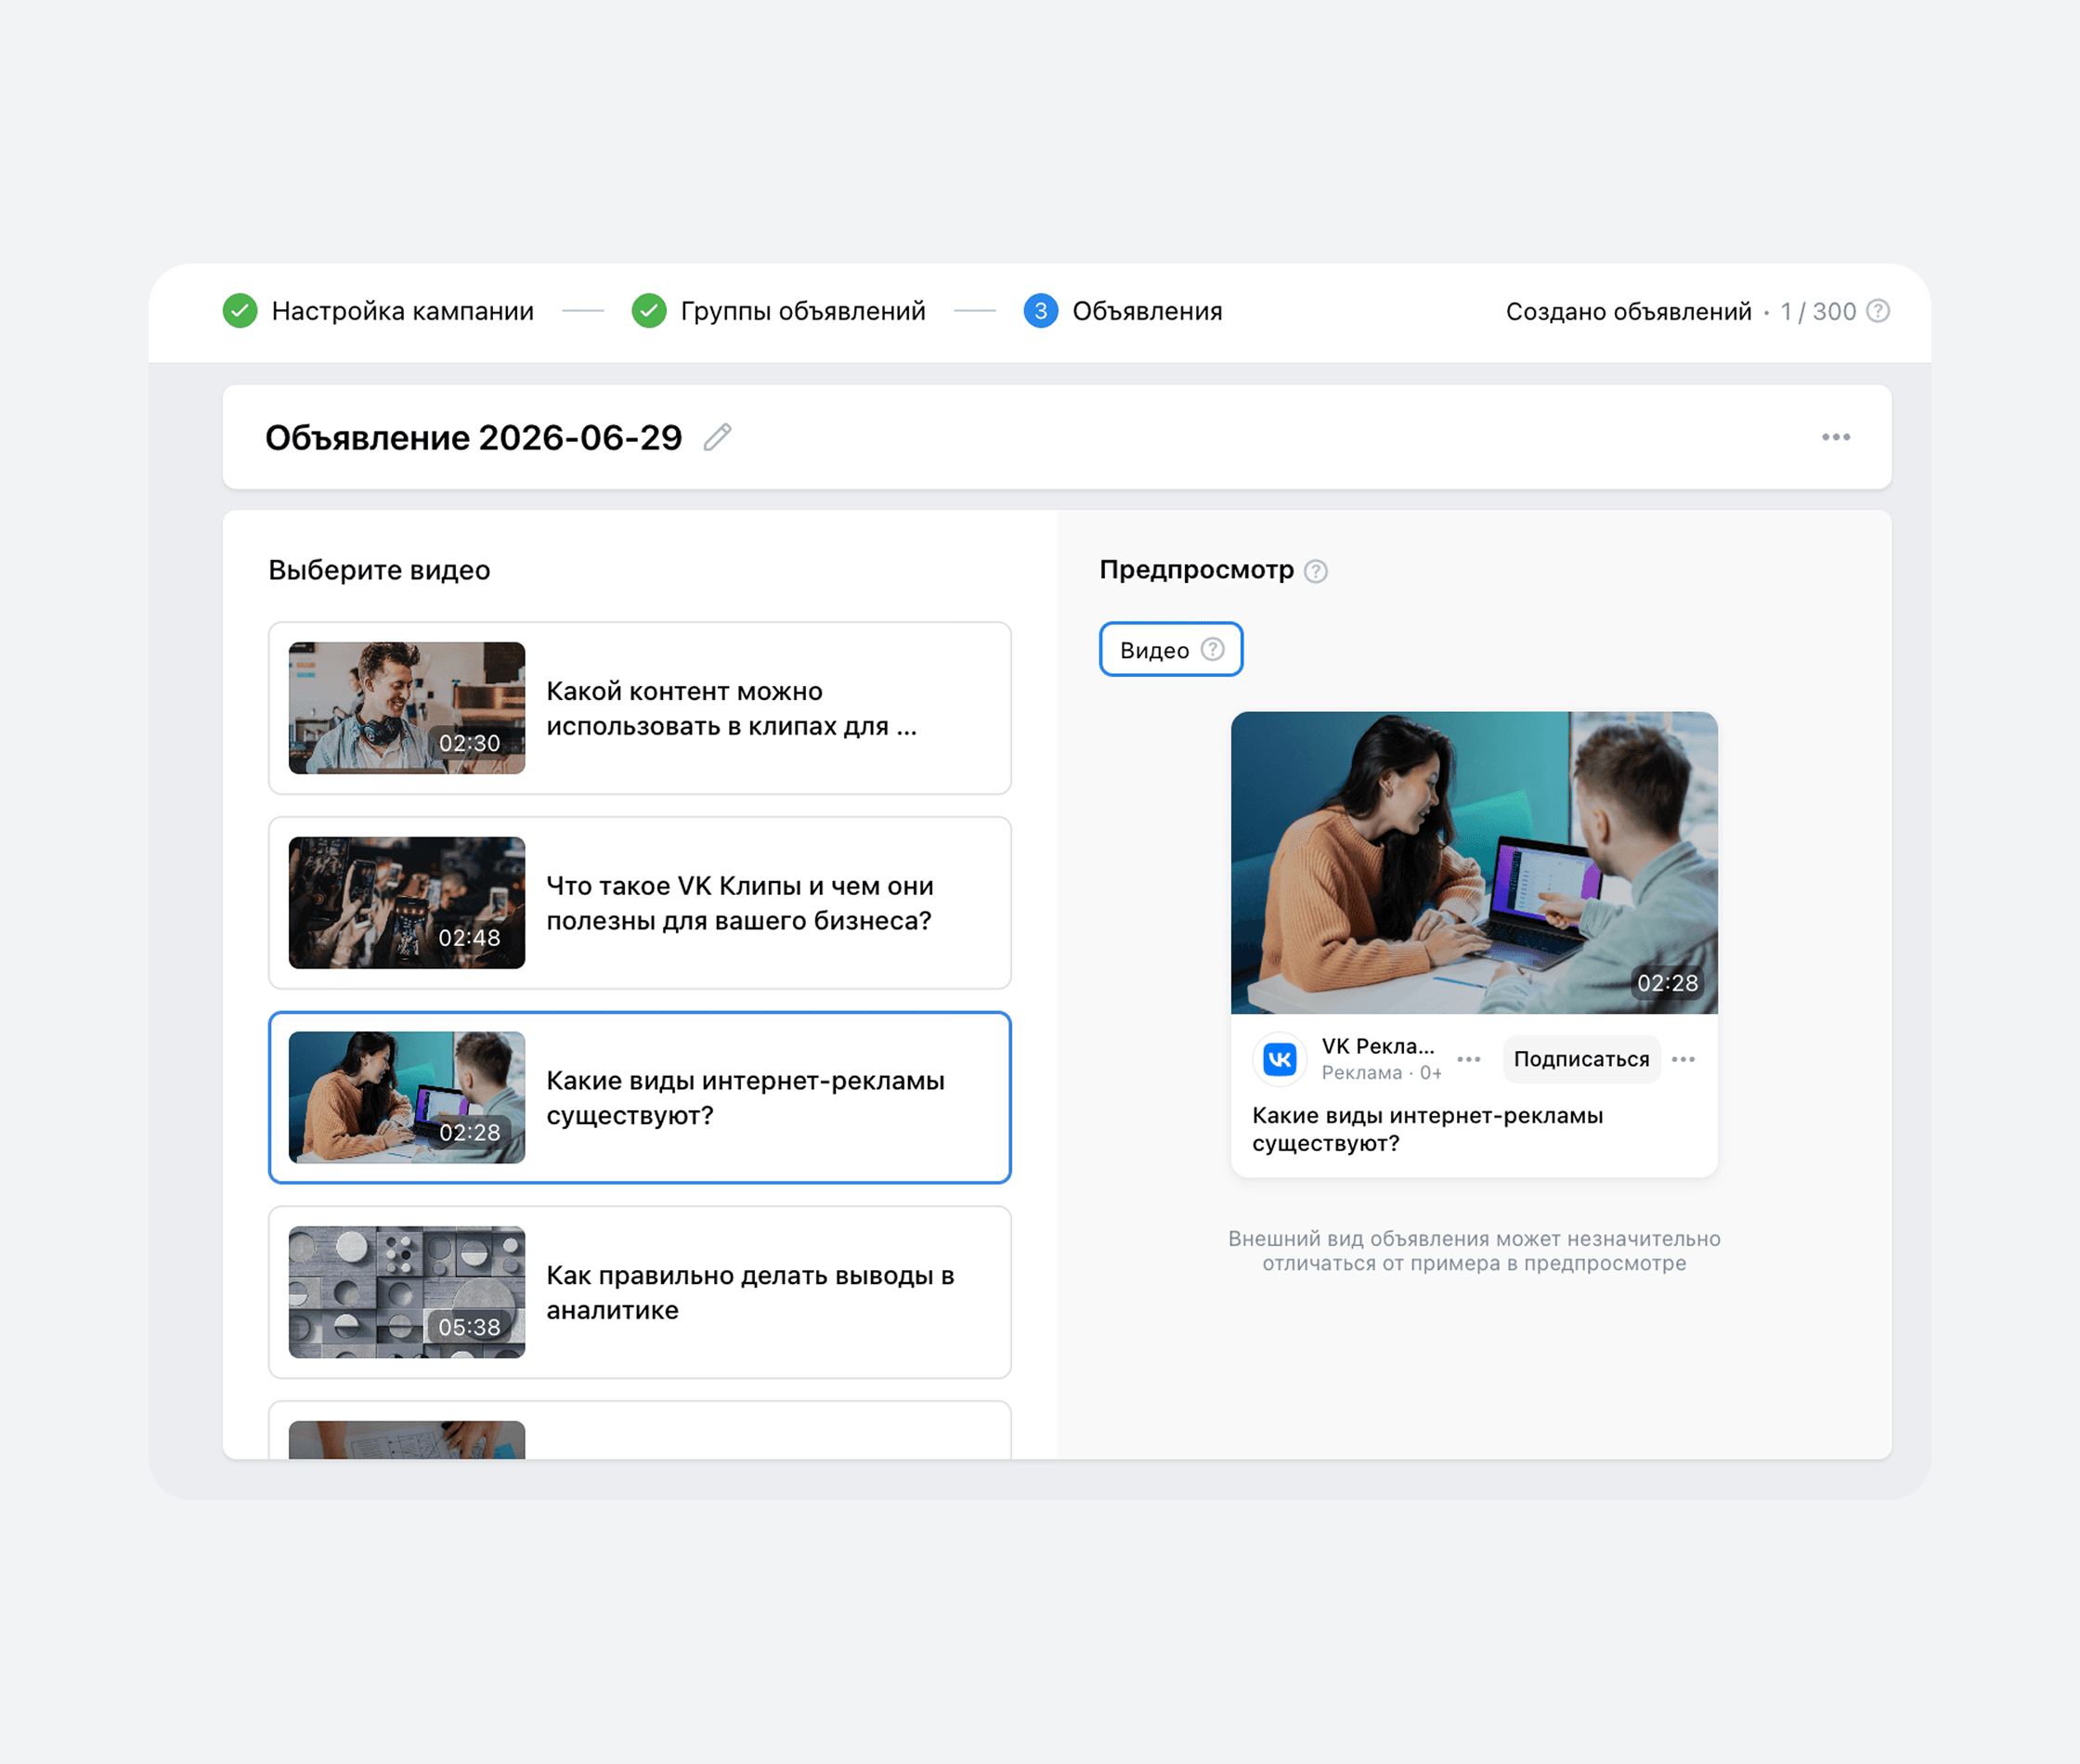
Task: Click the Предпросмотр heading
Action: [1196, 570]
